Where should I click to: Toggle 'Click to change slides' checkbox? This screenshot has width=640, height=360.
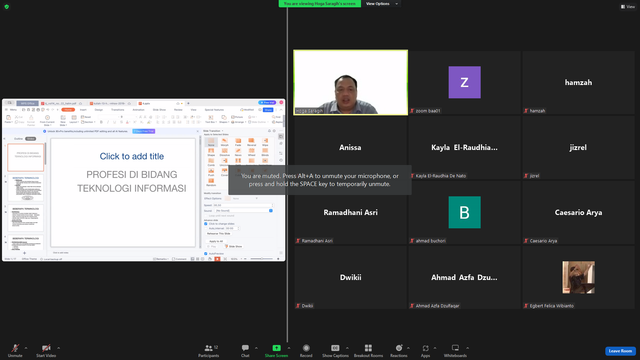click(x=206, y=224)
